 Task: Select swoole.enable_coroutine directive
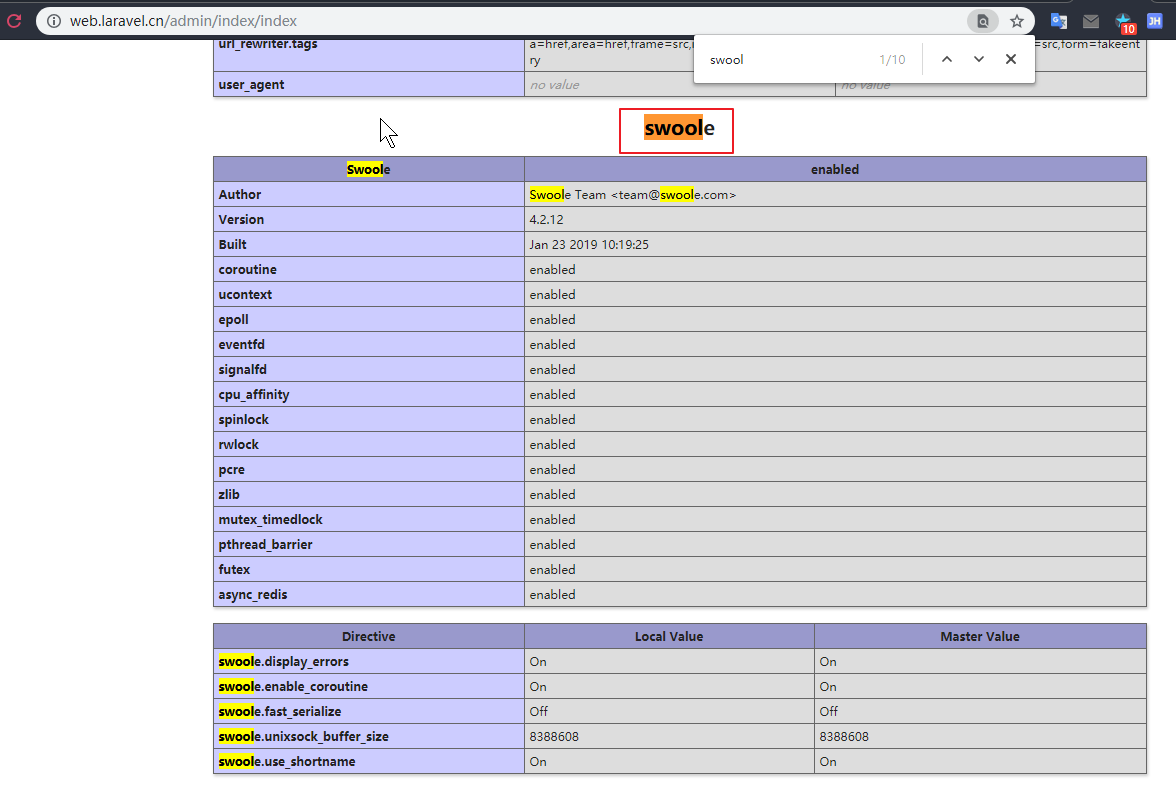[x=293, y=687]
